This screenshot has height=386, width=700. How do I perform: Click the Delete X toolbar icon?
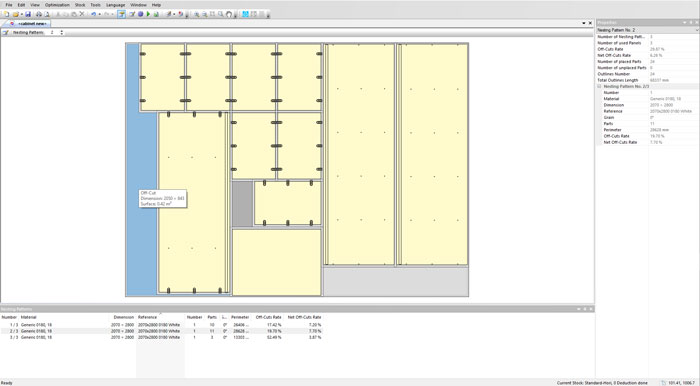point(82,14)
